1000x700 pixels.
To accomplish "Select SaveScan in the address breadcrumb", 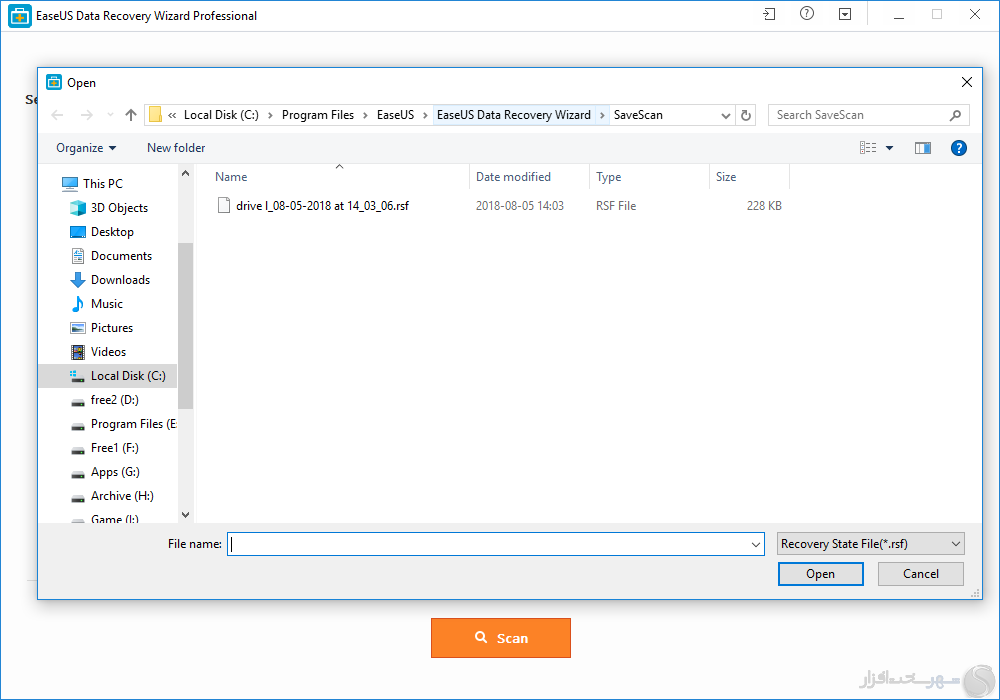I will click(x=638, y=115).
